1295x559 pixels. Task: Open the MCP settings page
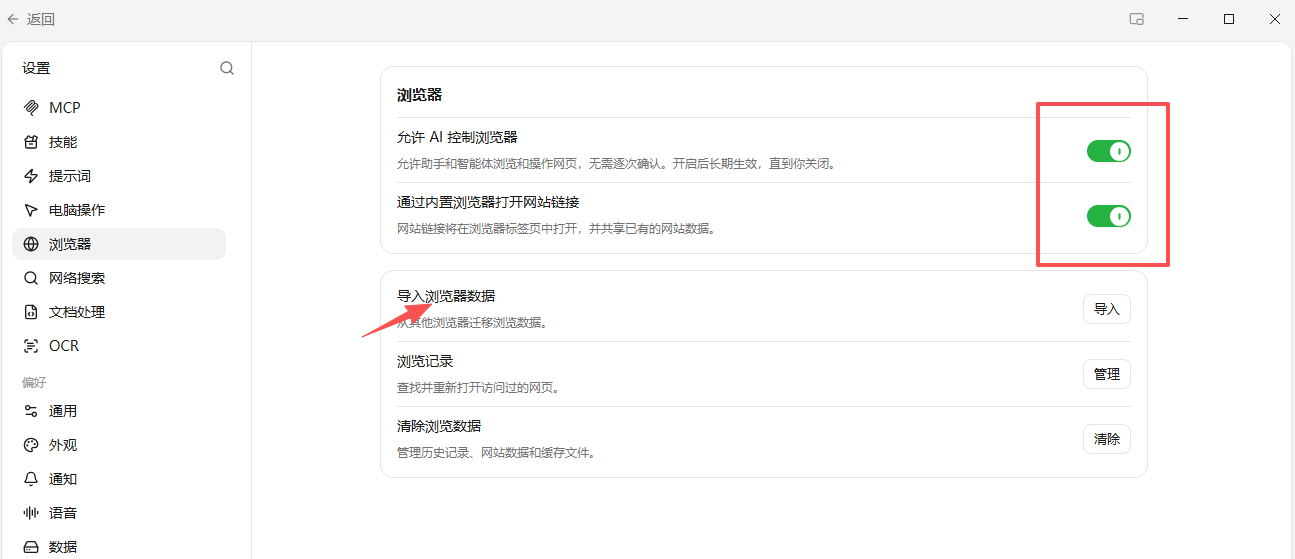(x=119, y=108)
